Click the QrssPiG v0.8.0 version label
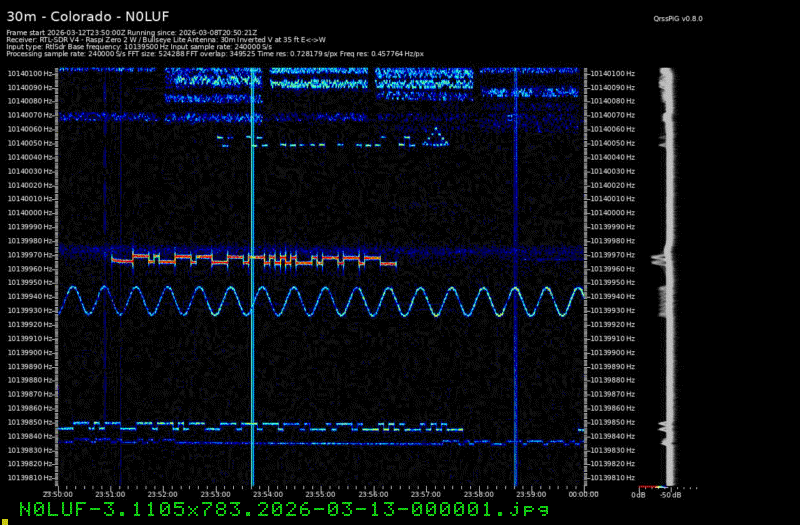The height and width of the screenshot is (525, 800). pyautogui.click(x=680, y=17)
